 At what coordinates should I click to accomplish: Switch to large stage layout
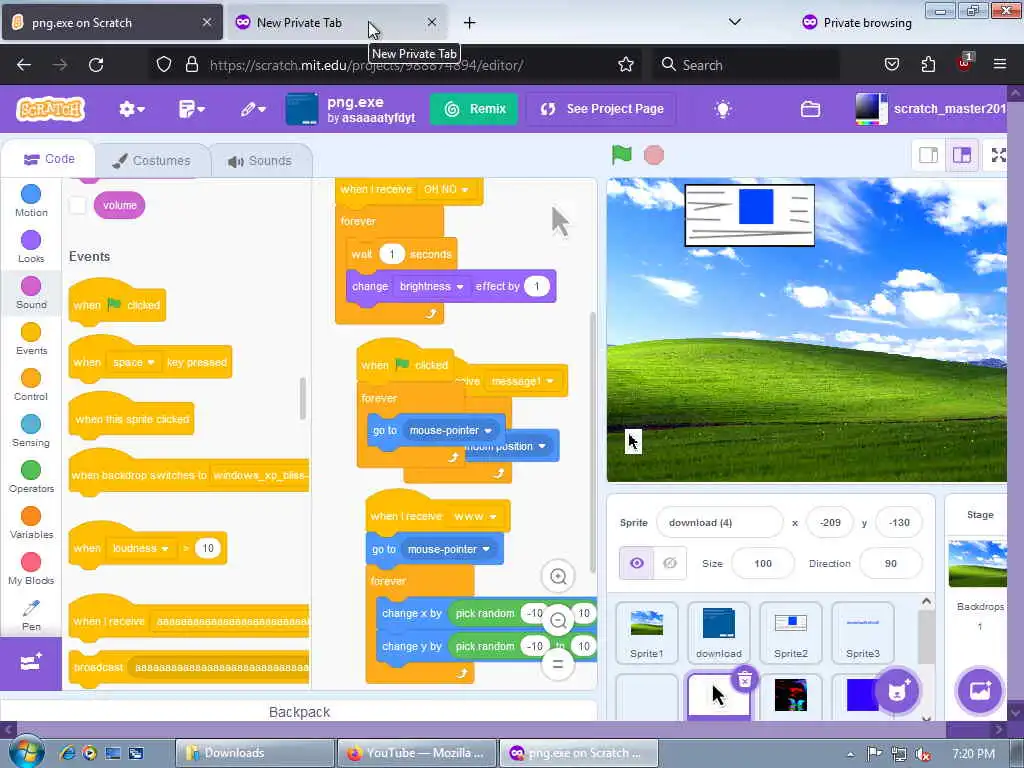pos(961,155)
